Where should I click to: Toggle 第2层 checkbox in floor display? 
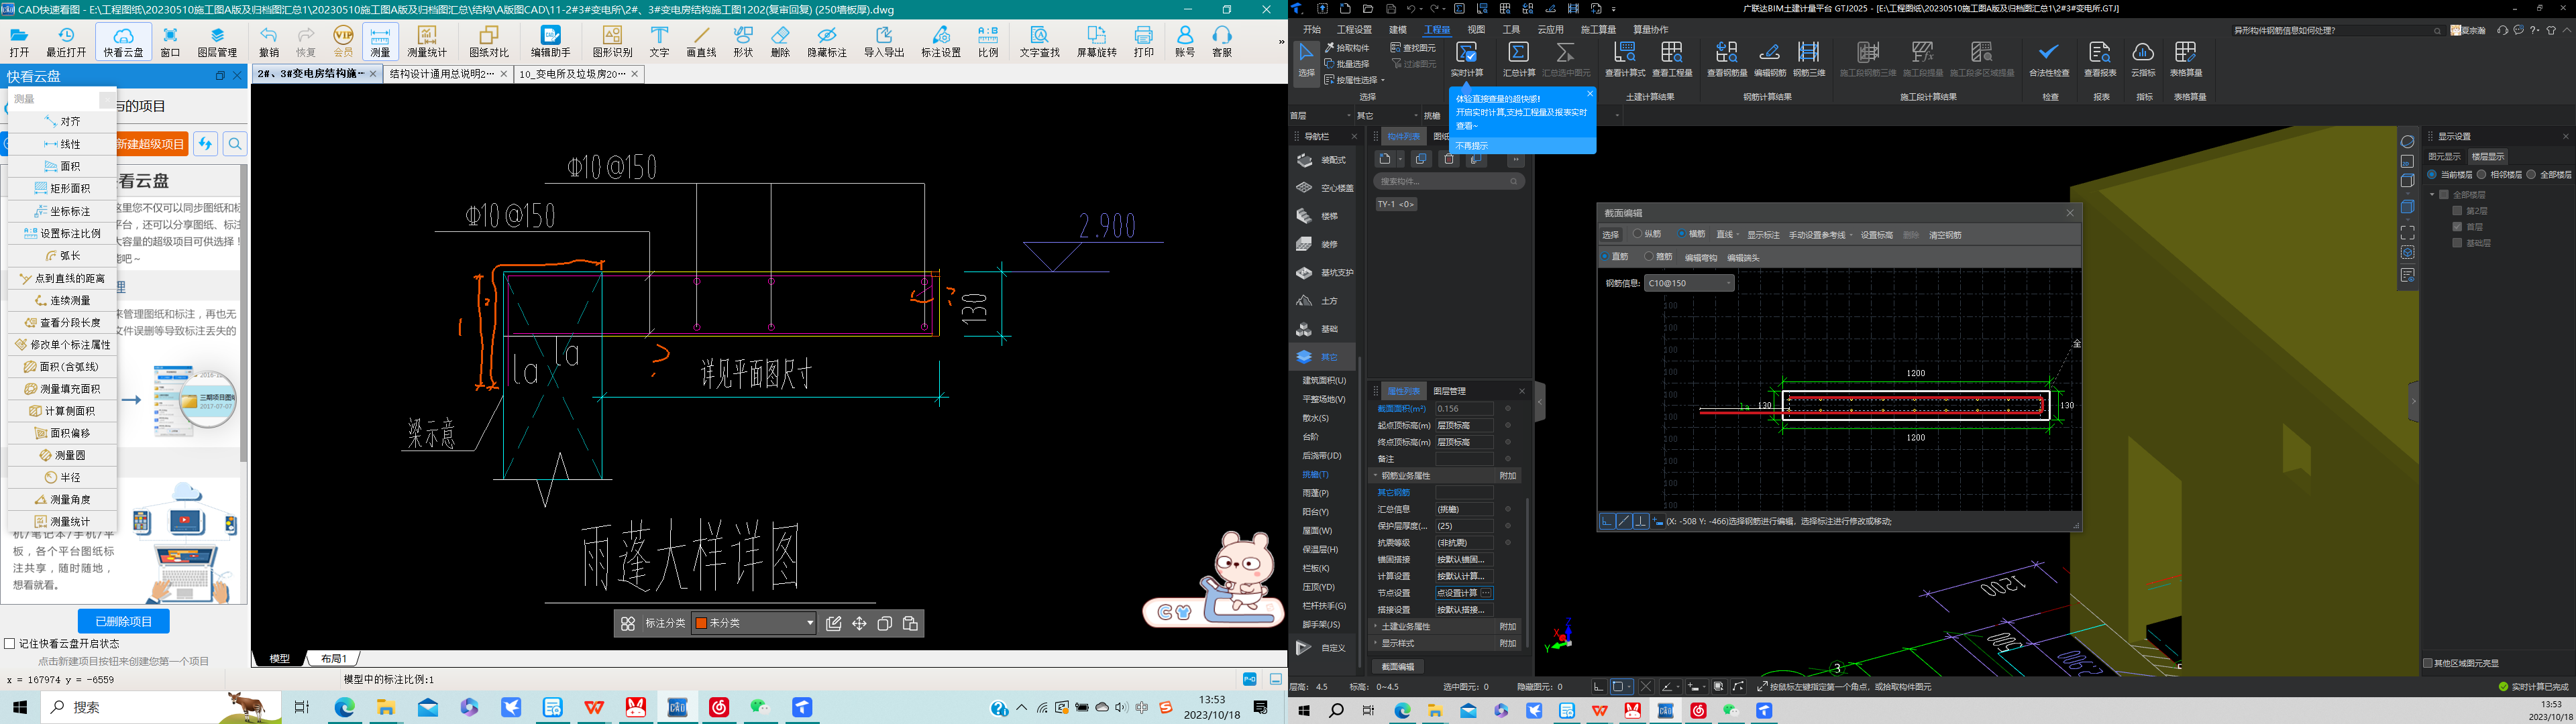(2457, 211)
